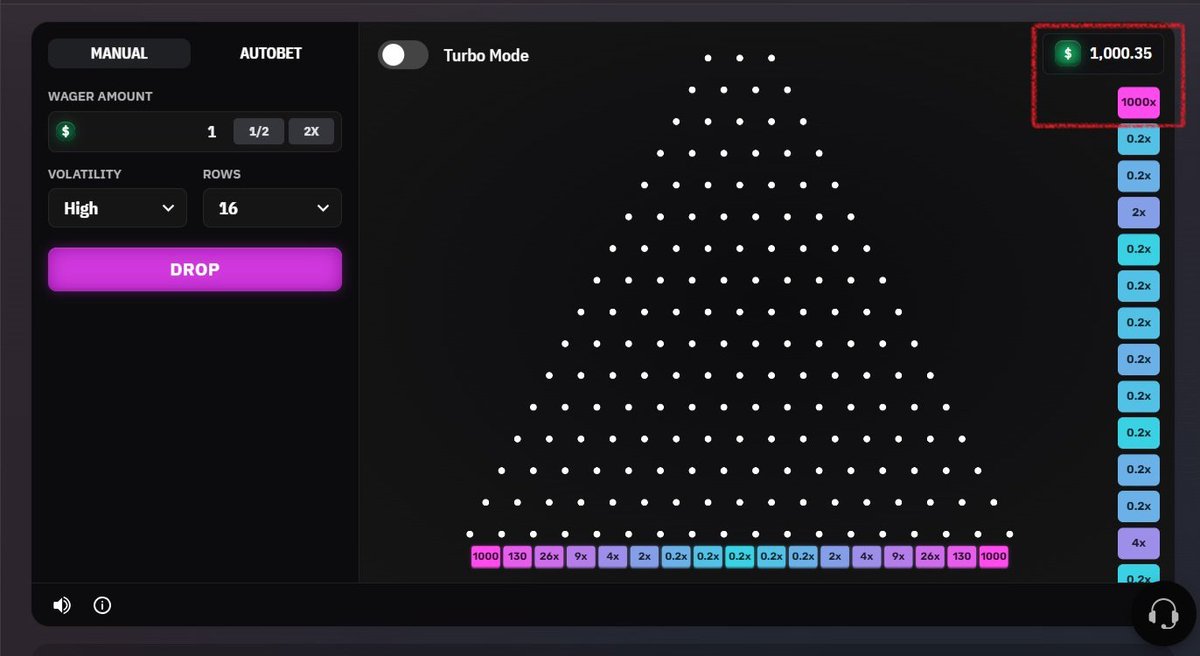Open the game info icon
Image resolution: width=1200 pixels, height=656 pixels.
coord(102,605)
